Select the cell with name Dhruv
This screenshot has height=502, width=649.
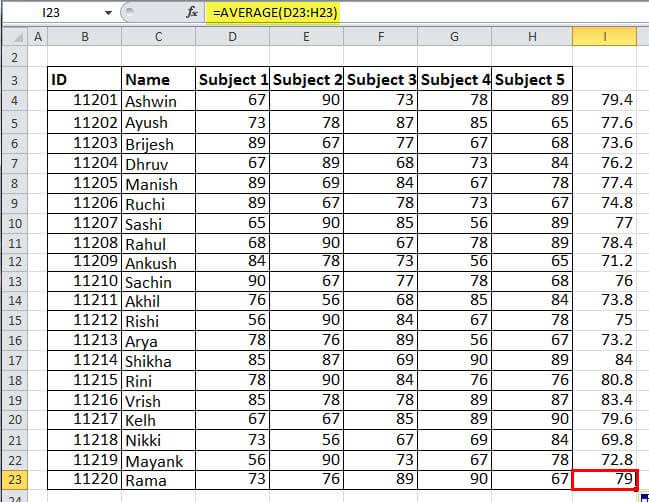point(159,163)
